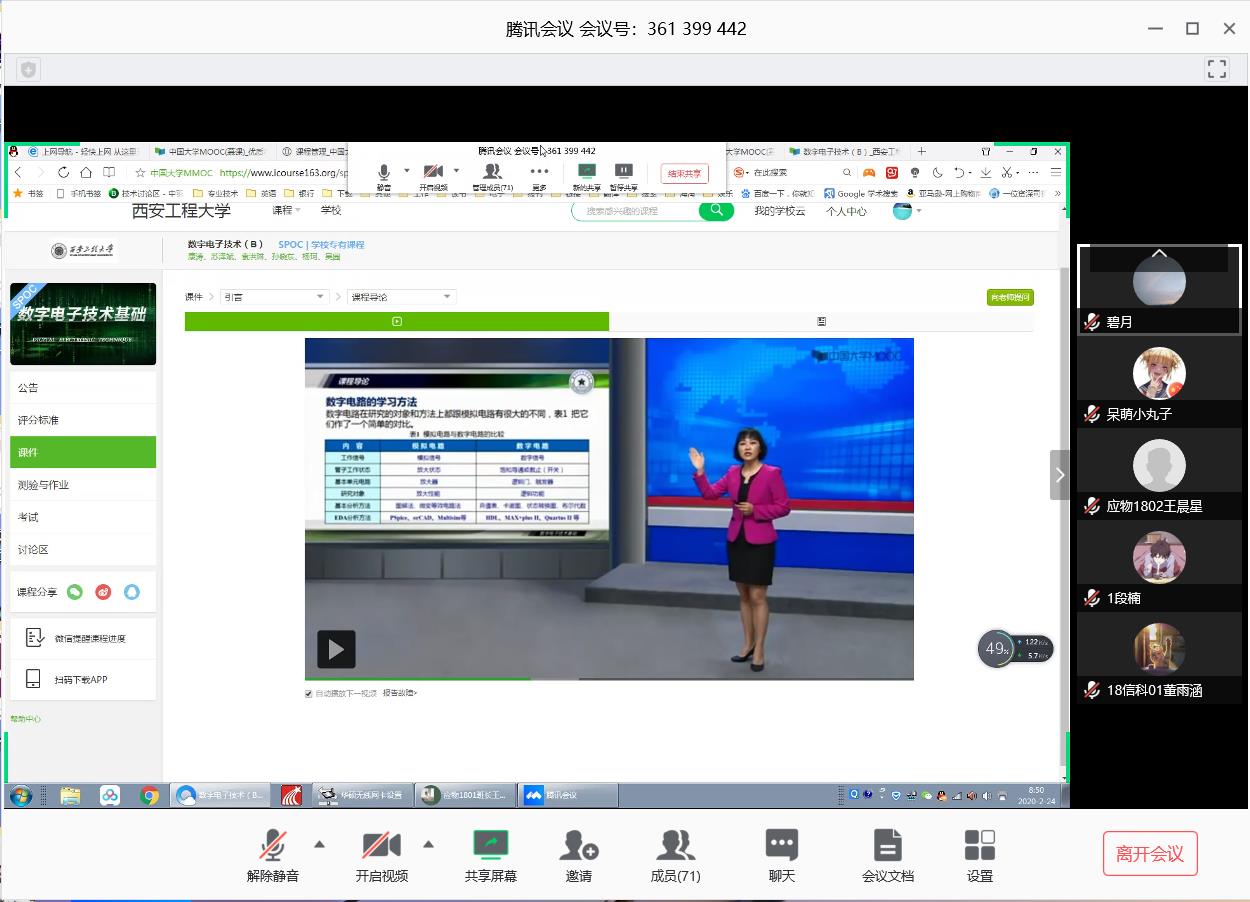1250x902 pixels.
Task: Expand video options arrow beside 开启视频
Action: coord(429,844)
